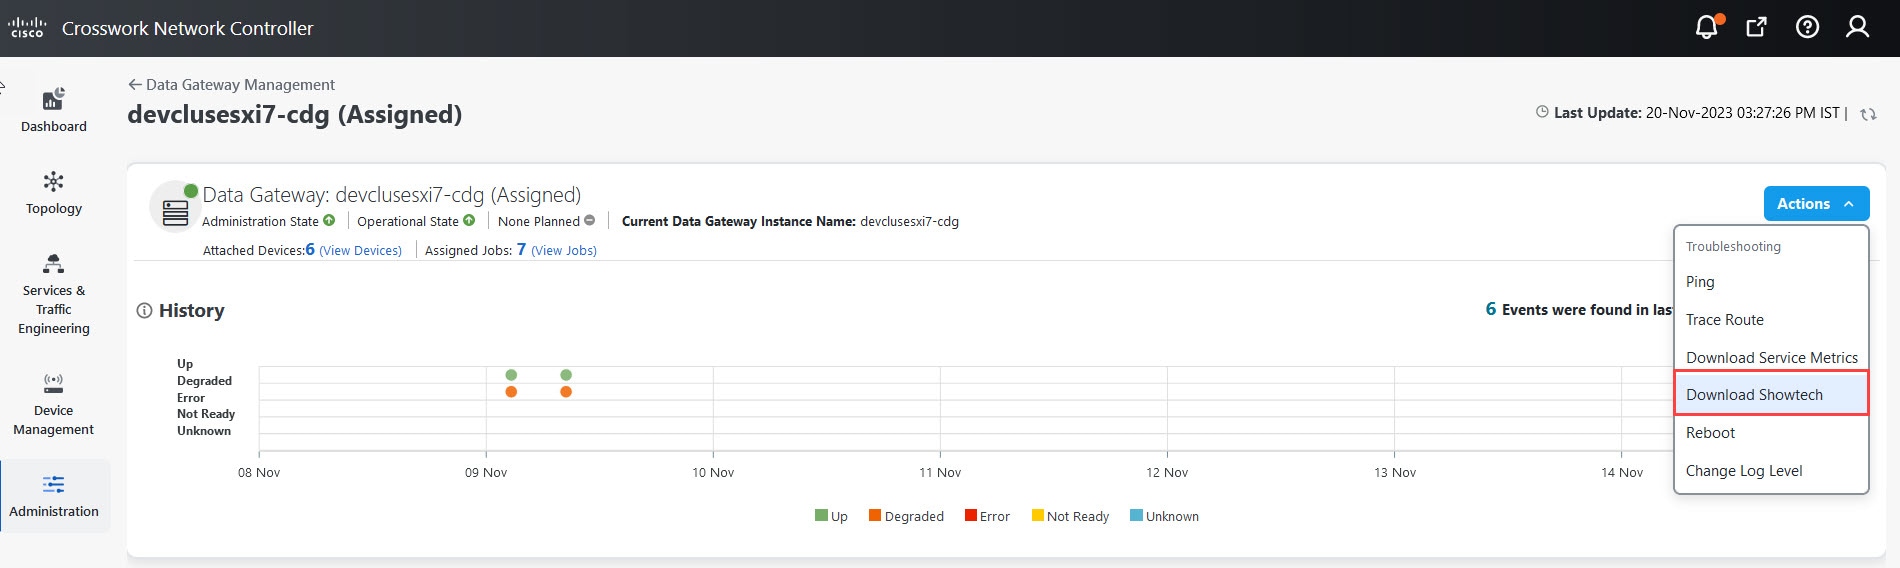Toggle the Up legend green swatch

pos(821,516)
